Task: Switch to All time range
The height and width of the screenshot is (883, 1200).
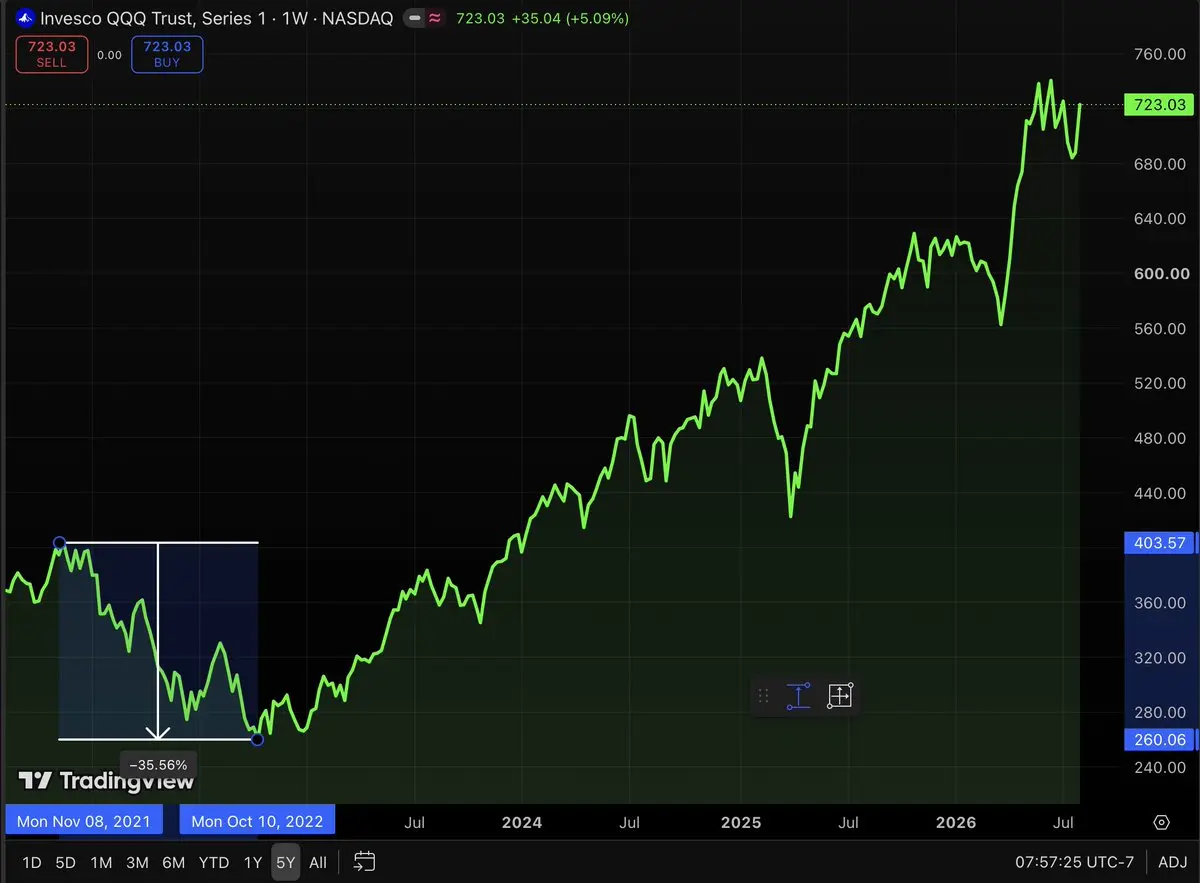Action: point(317,862)
